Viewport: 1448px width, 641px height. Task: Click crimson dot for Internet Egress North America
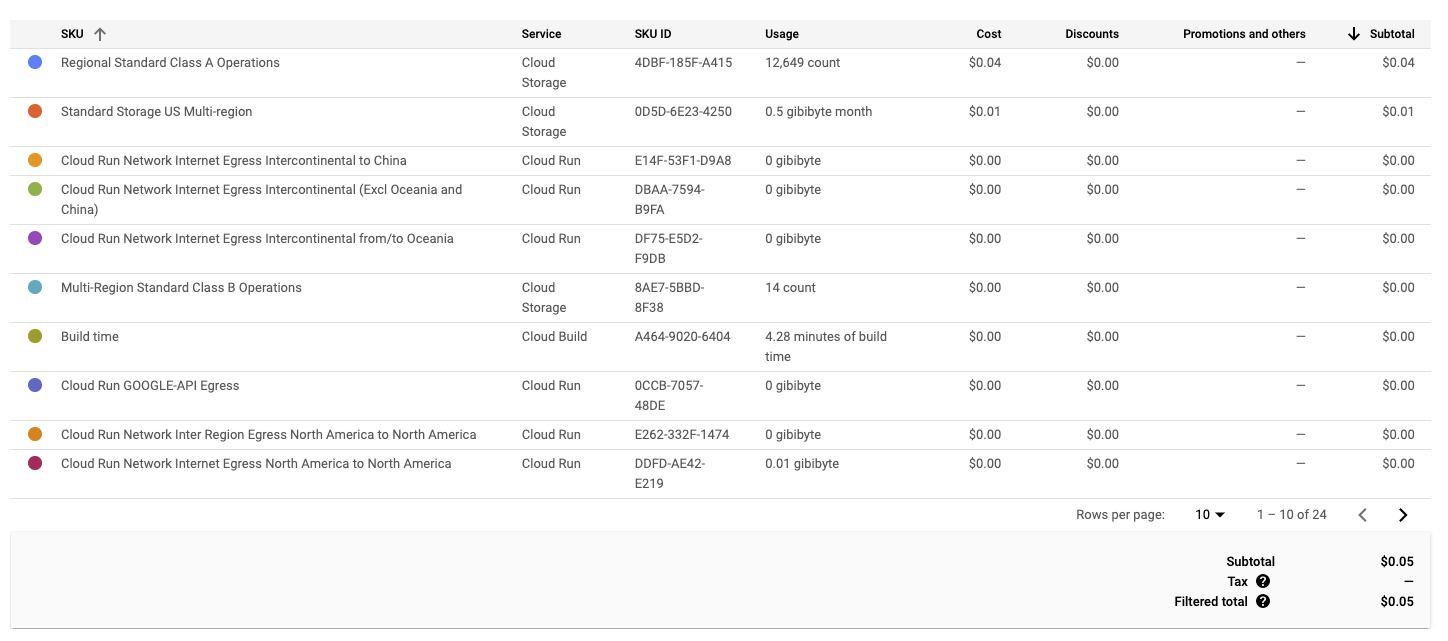click(x=35, y=463)
